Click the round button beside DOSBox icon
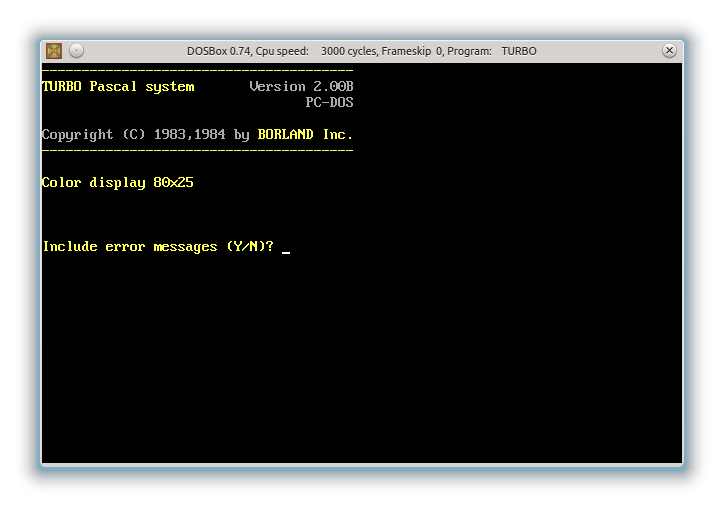 tap(77, 51)
